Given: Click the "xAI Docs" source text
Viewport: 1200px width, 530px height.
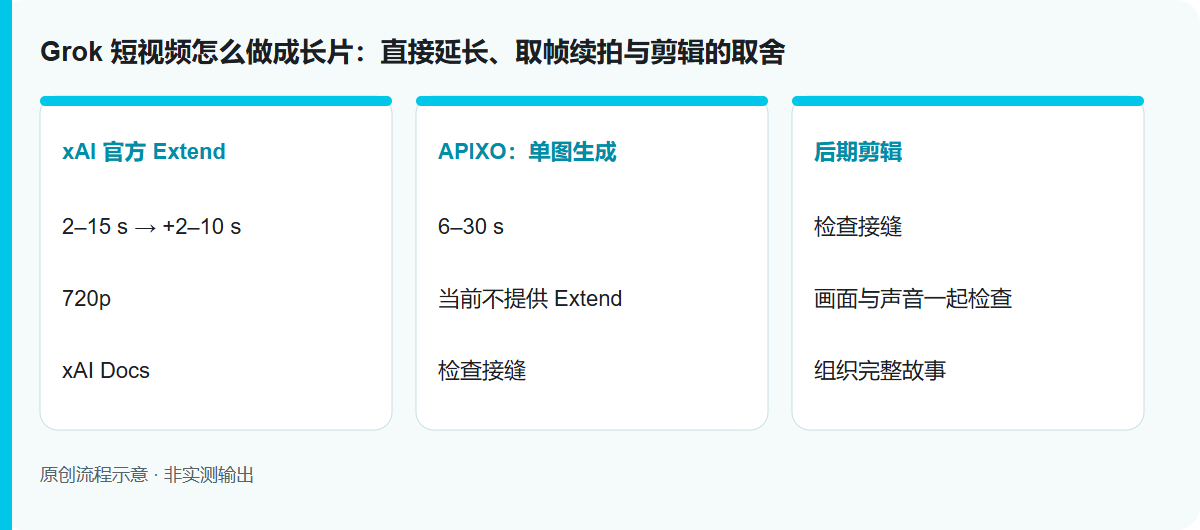Looking at the screenshot, I should (x=106, y=371).
